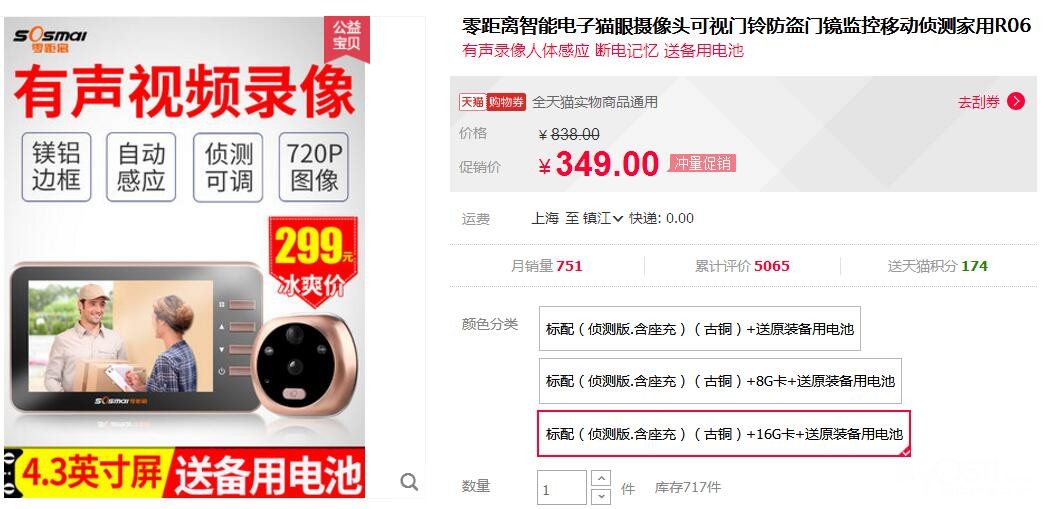Image resolution: width=1059 pixels, height=509 pixels.
Task: Click the 月销量 751 sales figure
Action: pyautogui.click(x=546, y=266)
